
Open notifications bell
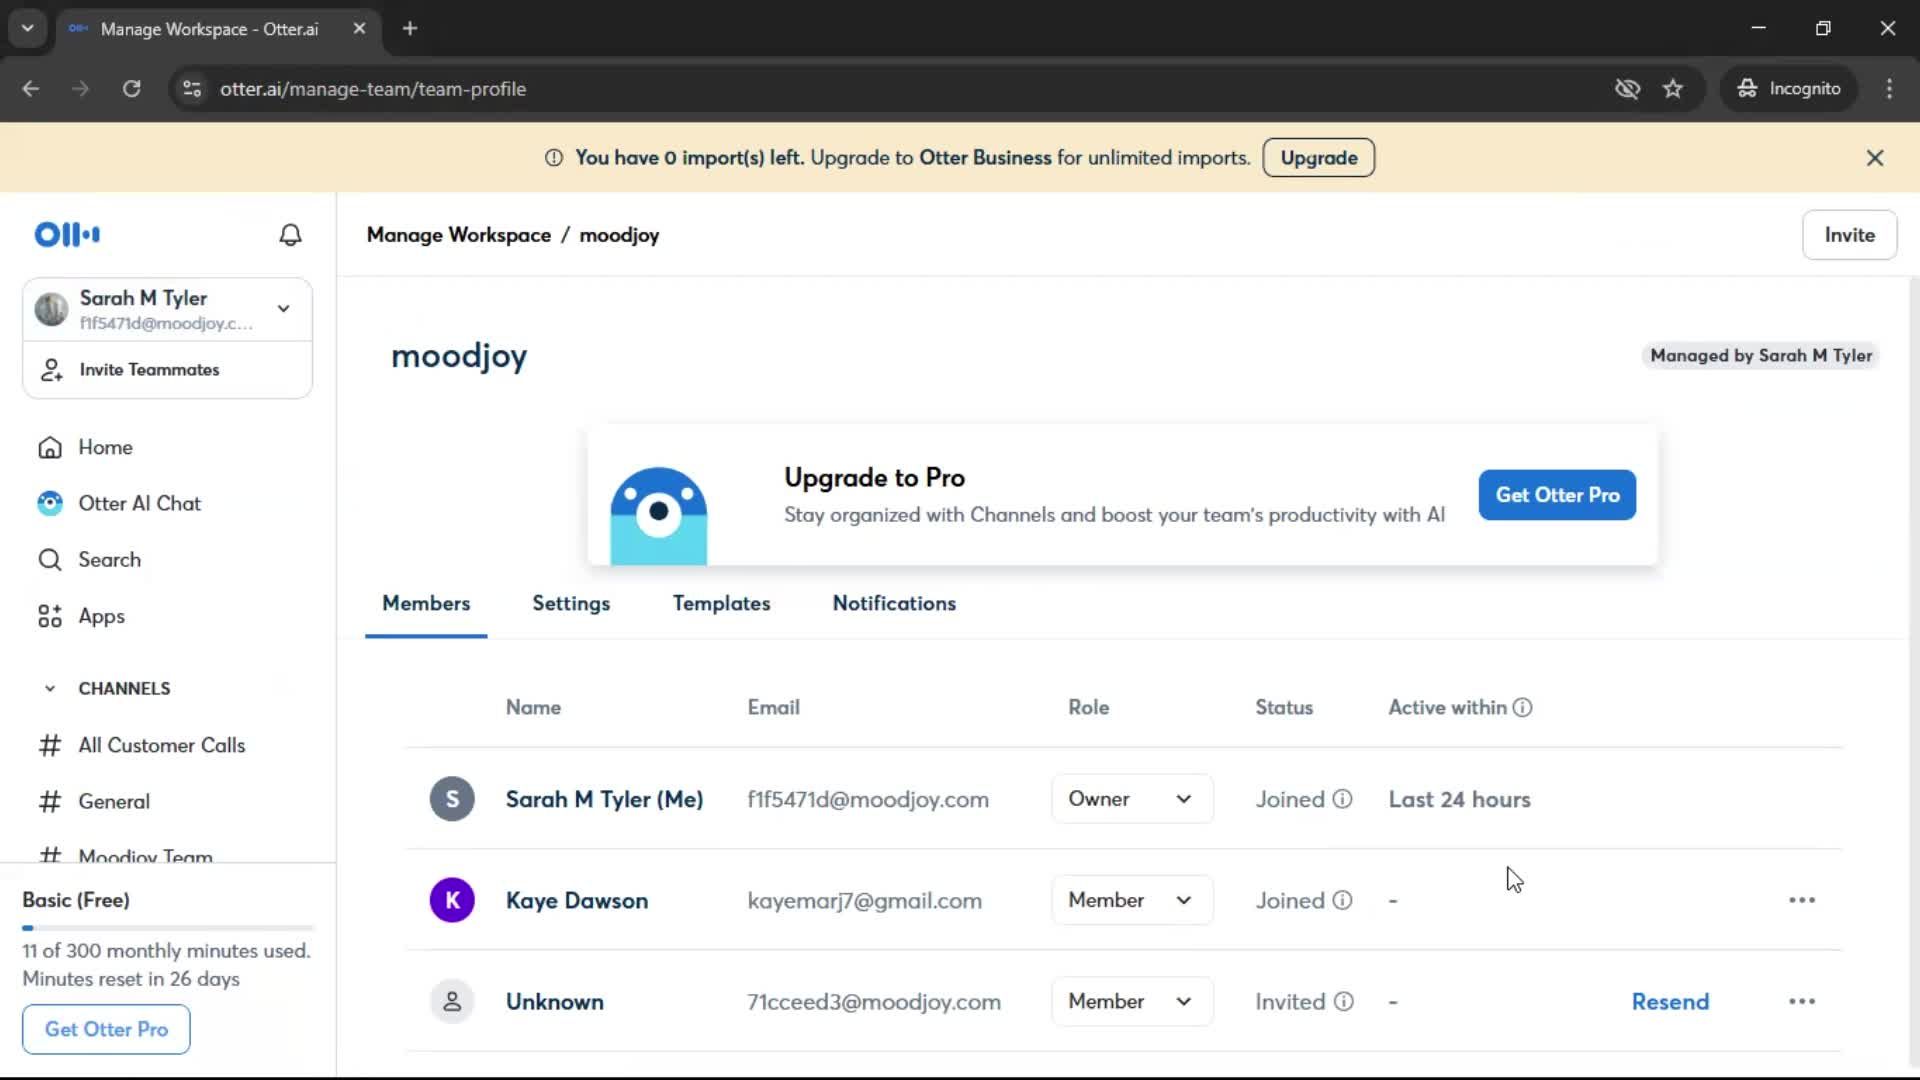coord(290,235)
